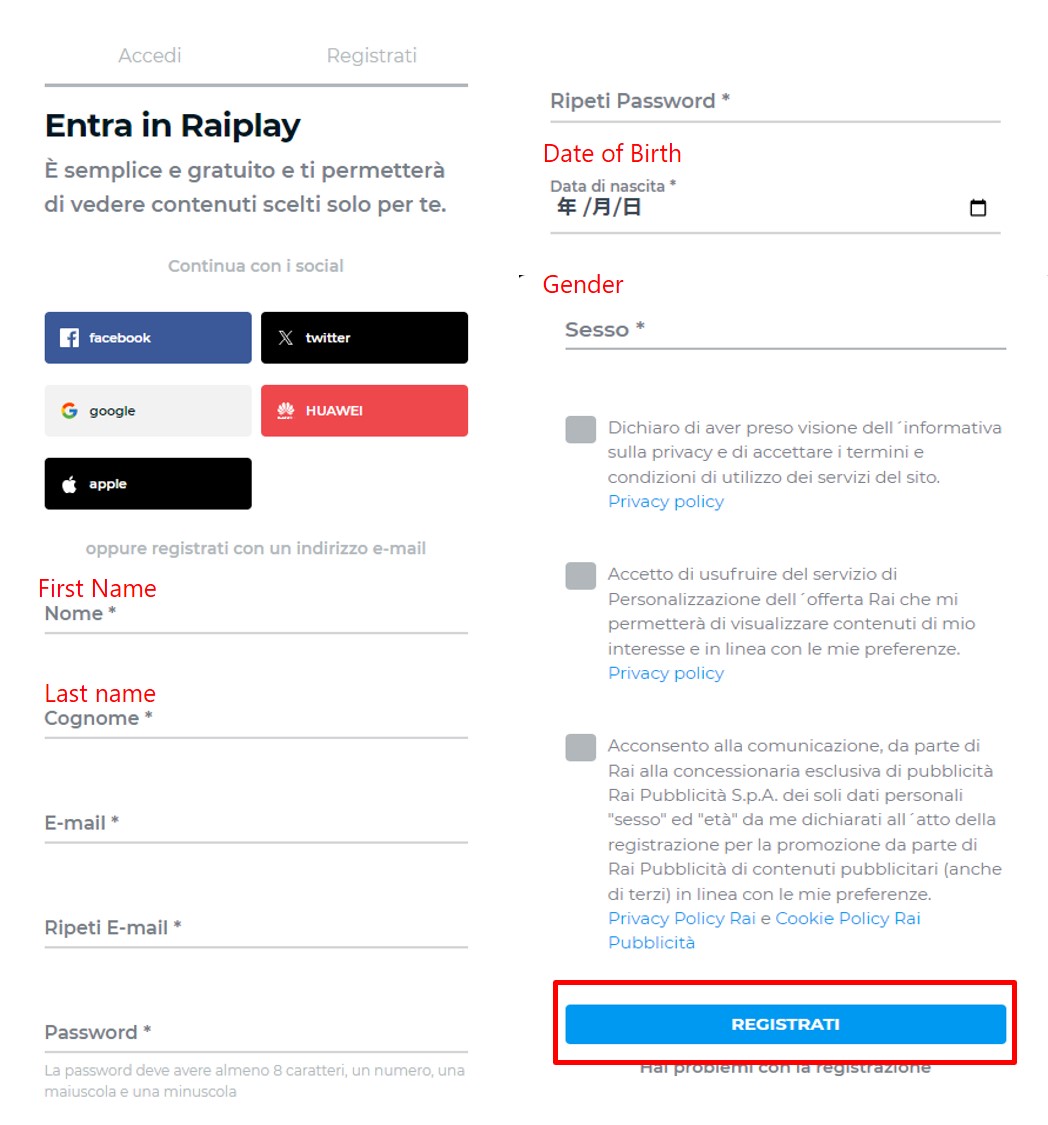This screenshot has width=1048, height=1125.
Task: Open the date picker calendar icon
Action: (979, 207)
